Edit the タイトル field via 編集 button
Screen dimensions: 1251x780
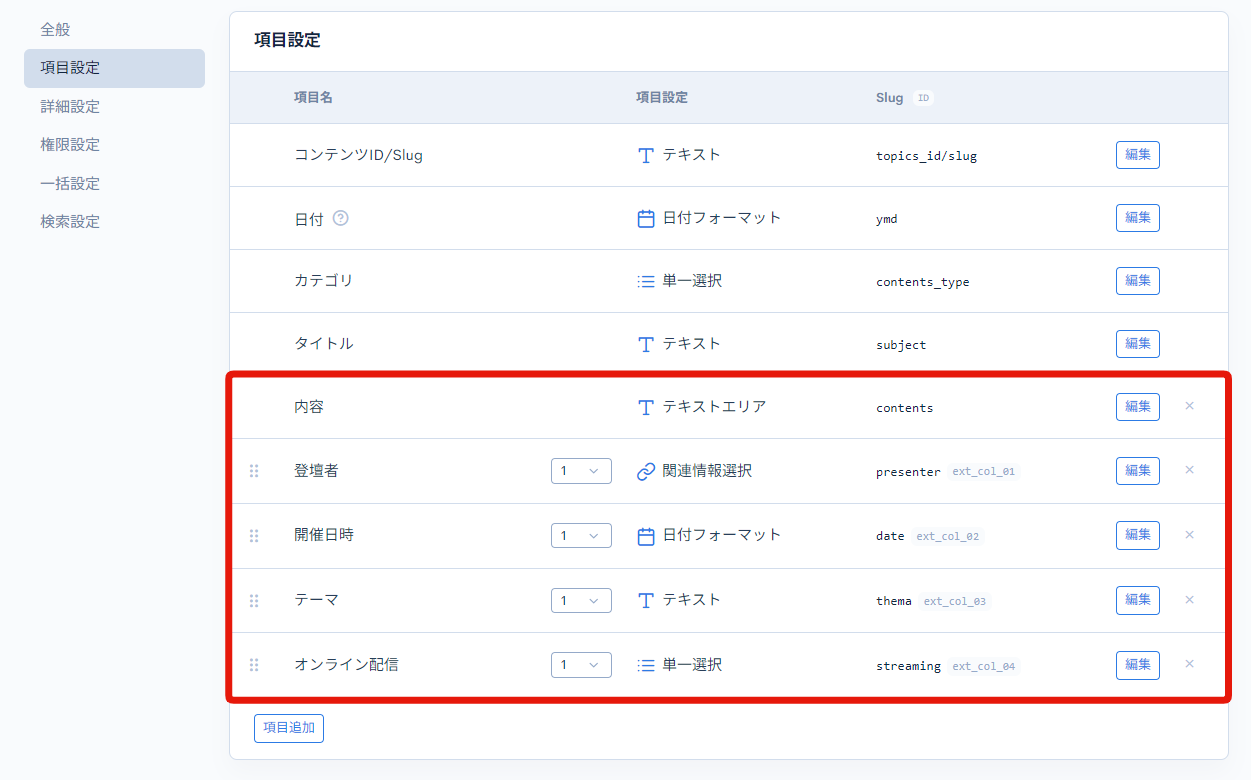coord(1137,344)
